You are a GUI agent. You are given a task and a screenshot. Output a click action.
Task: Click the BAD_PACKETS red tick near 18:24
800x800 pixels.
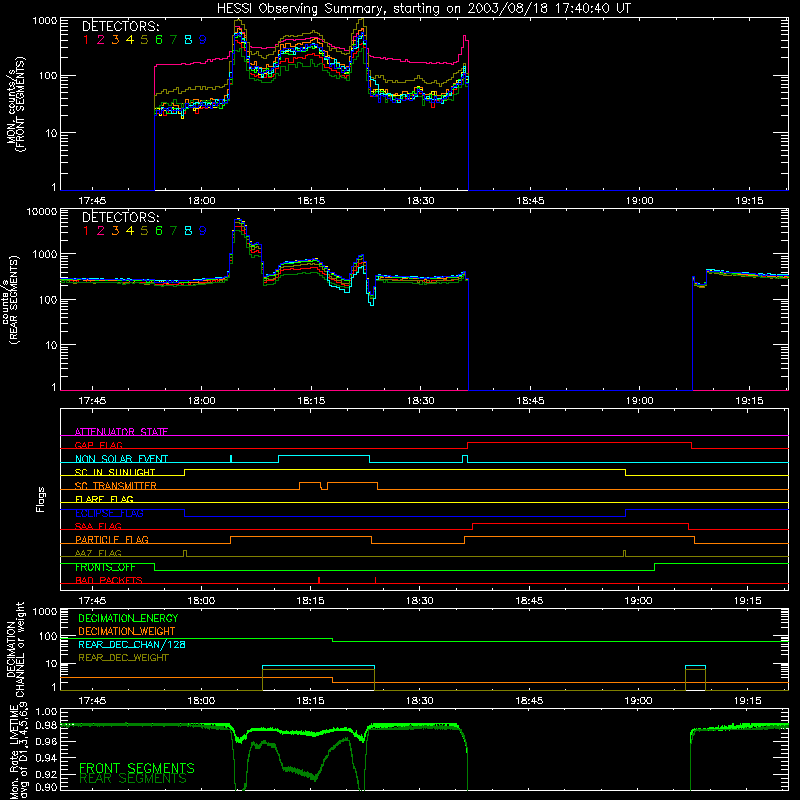[376, 580]
